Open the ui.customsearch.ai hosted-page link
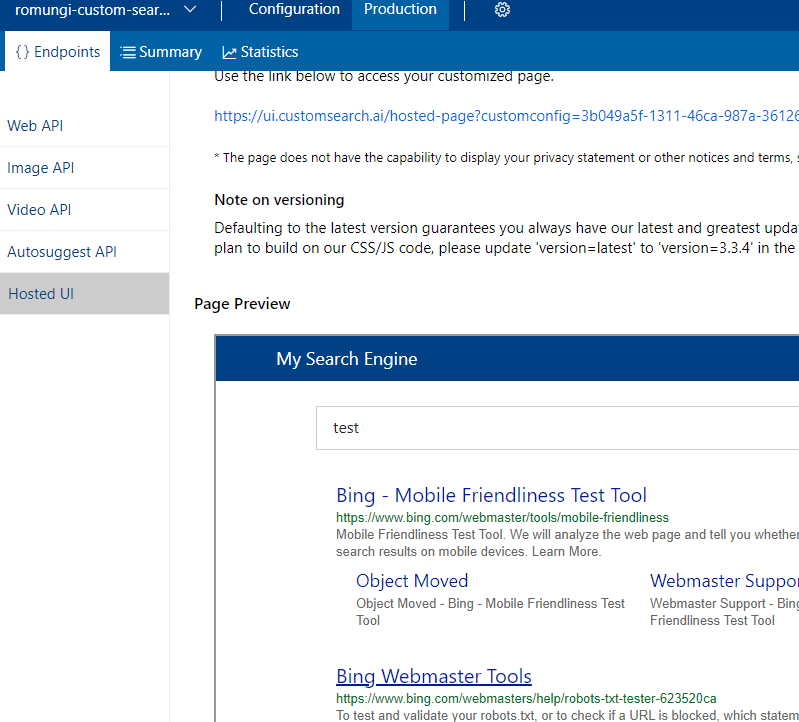The height and width of the screenshot is (722, 799). point(506,116)
